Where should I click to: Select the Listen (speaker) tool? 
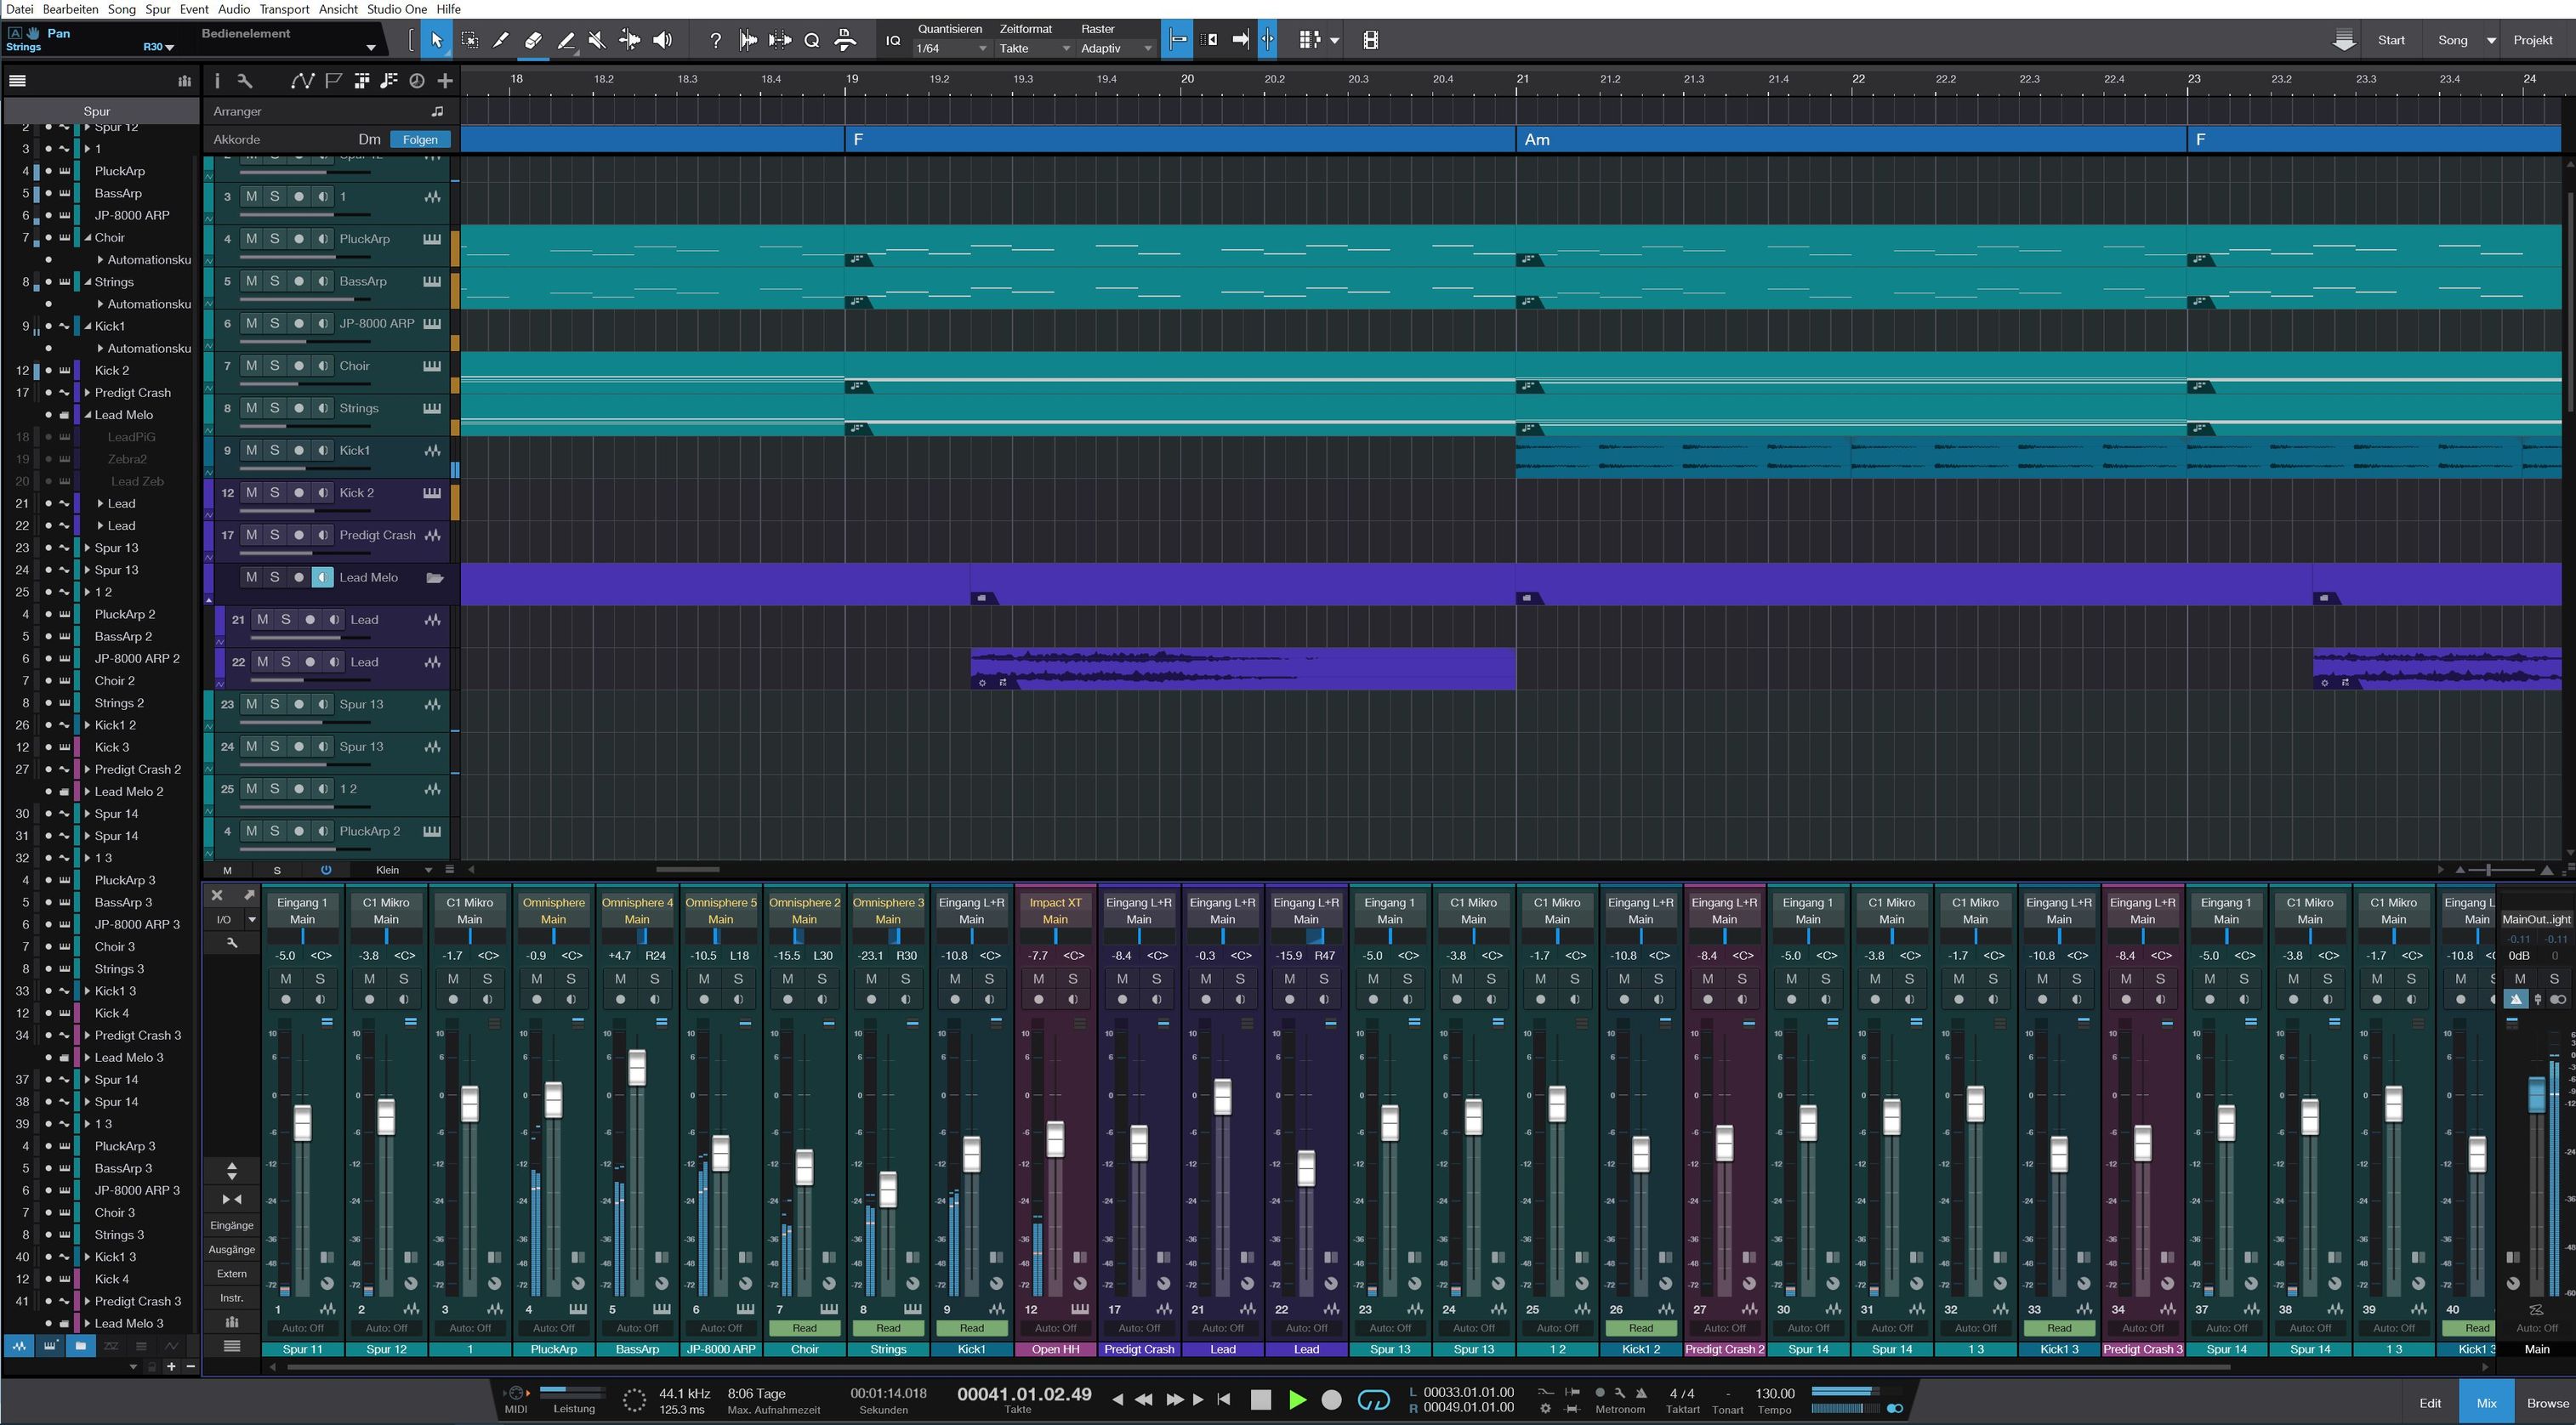coord(662,40)
